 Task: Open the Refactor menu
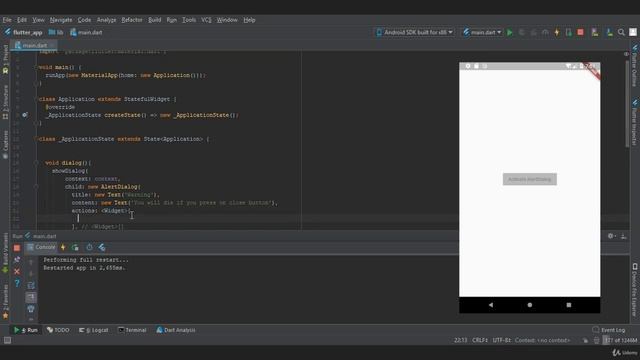(x=132, y=20)
